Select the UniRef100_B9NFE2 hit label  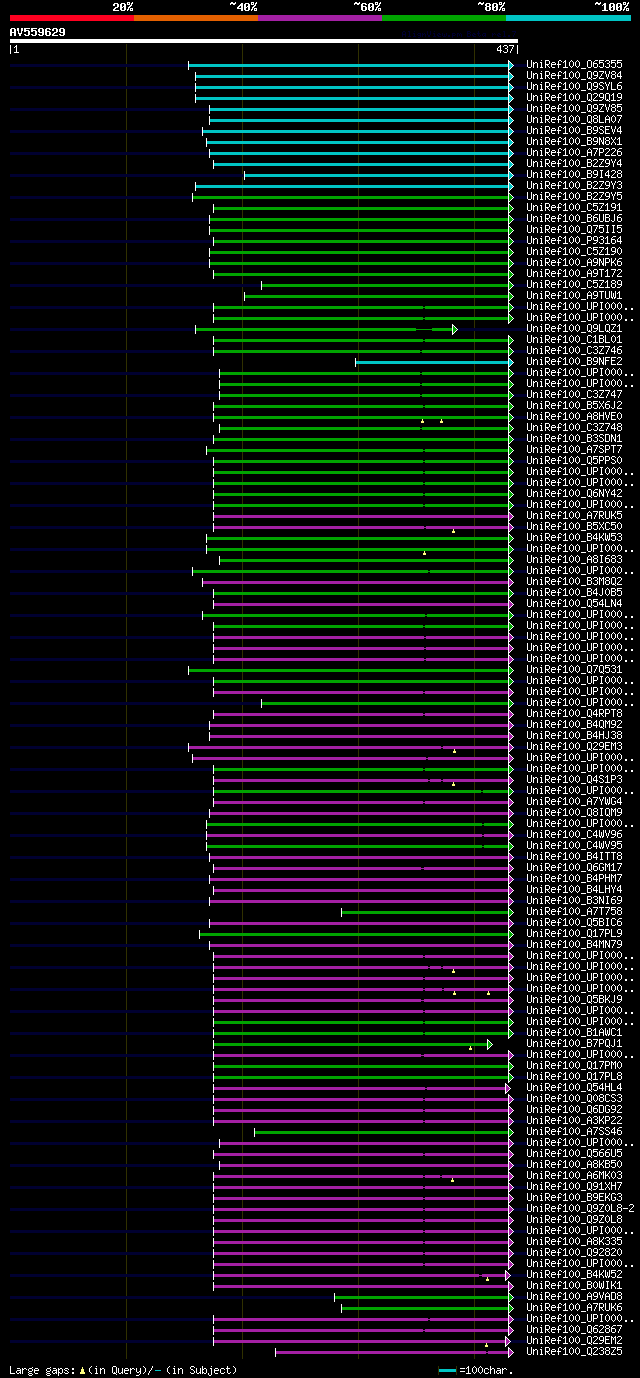(x=574, y=362)
